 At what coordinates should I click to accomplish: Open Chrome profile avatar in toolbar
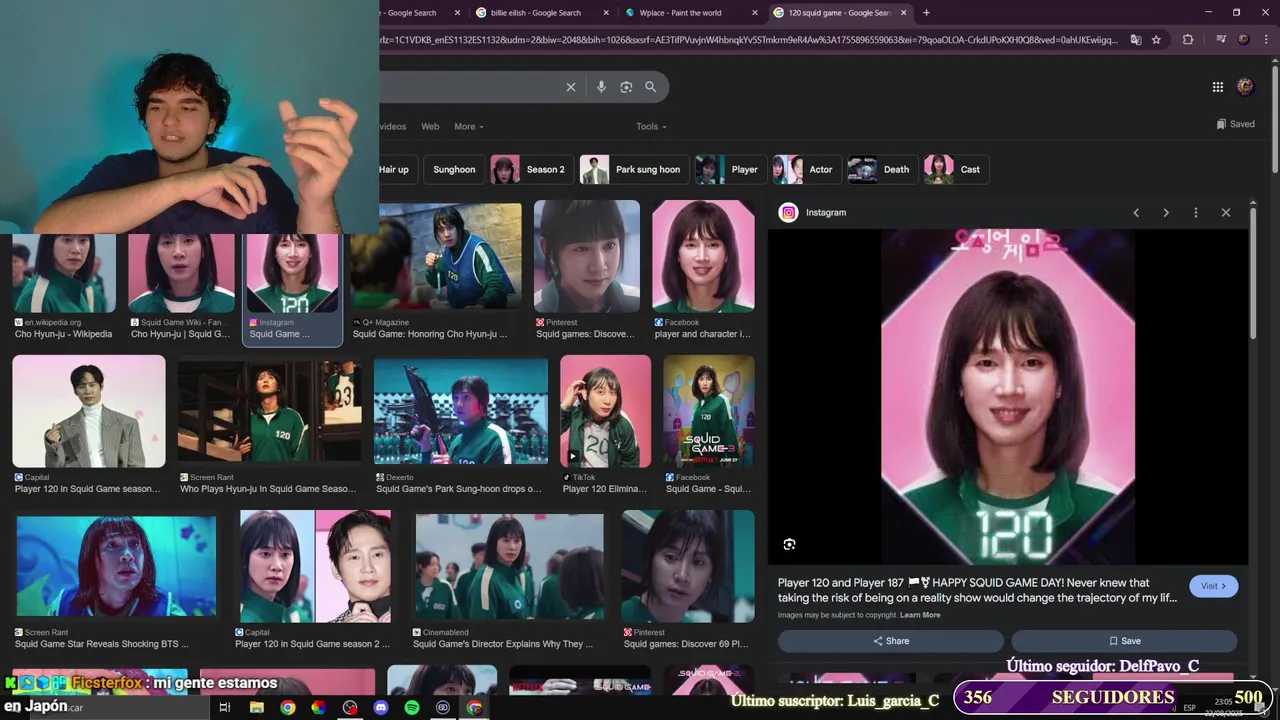(1244, 40)
